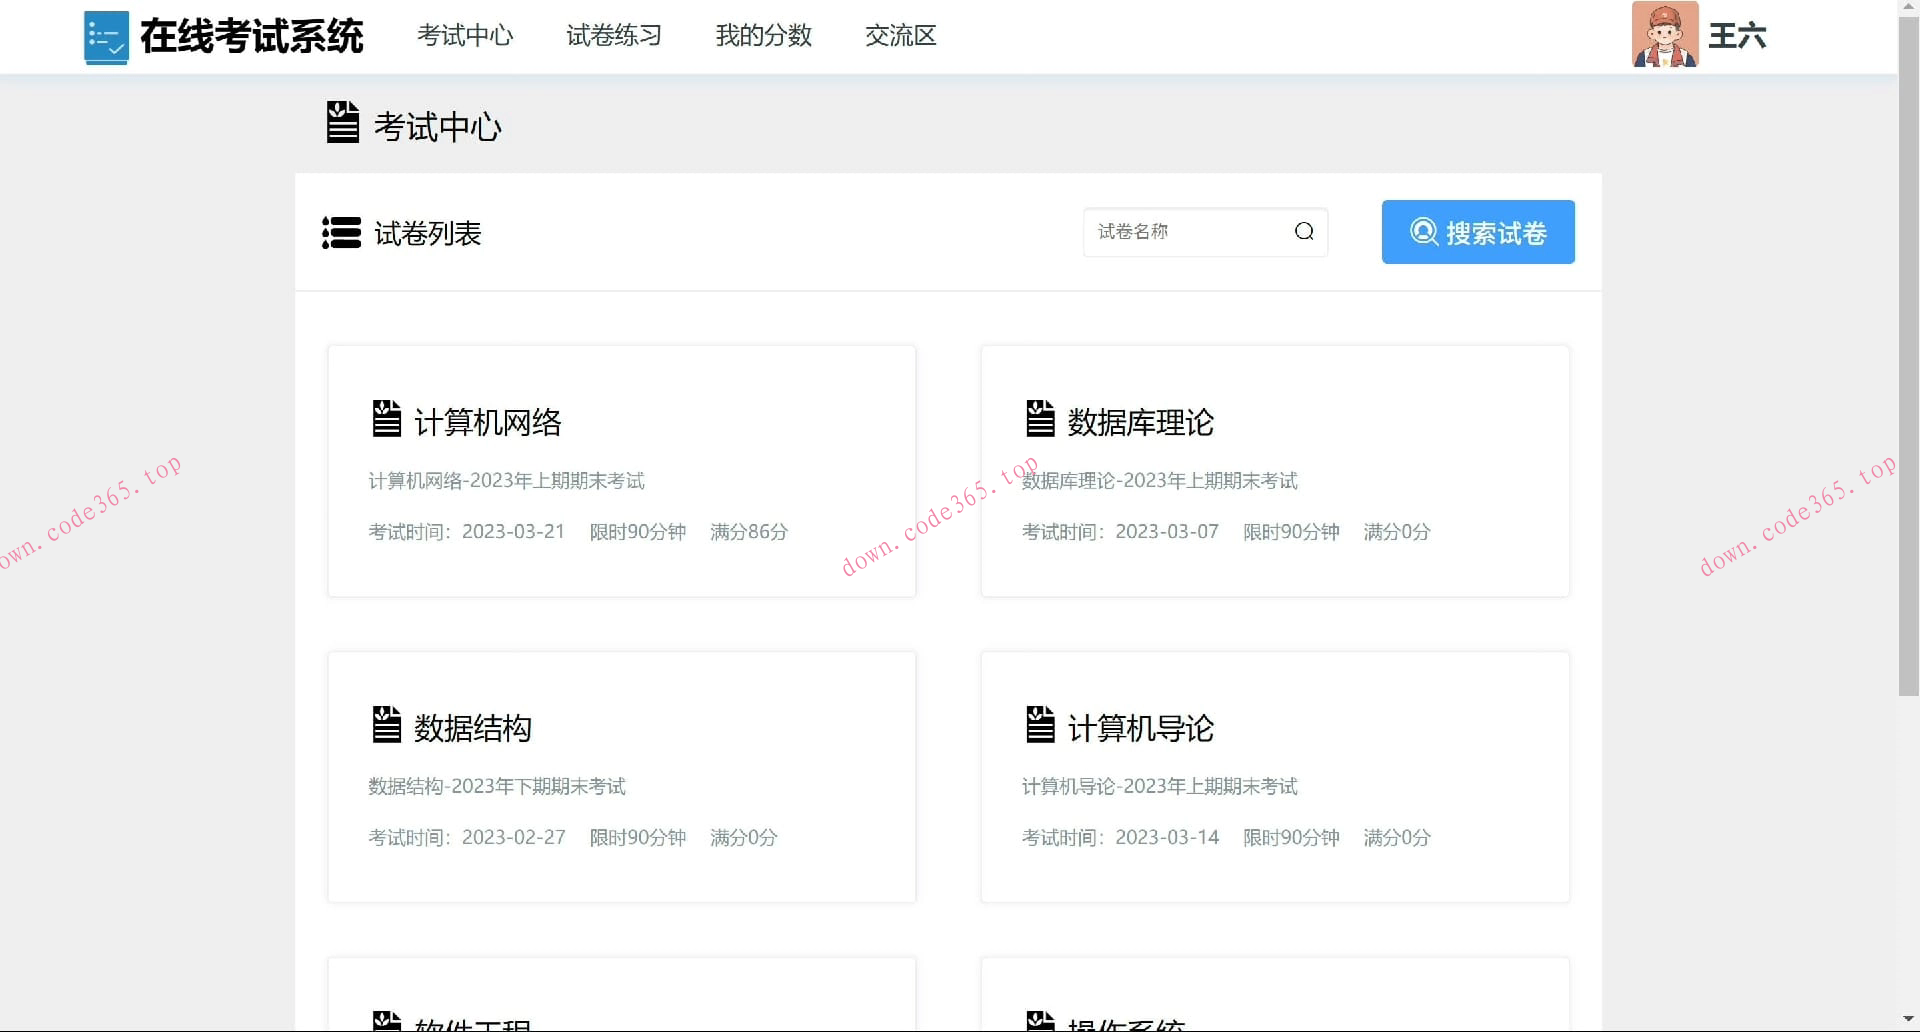1920x1032 pixels.
Task: Open the 我的分数 menu item
Action: (x=763, y=36)
